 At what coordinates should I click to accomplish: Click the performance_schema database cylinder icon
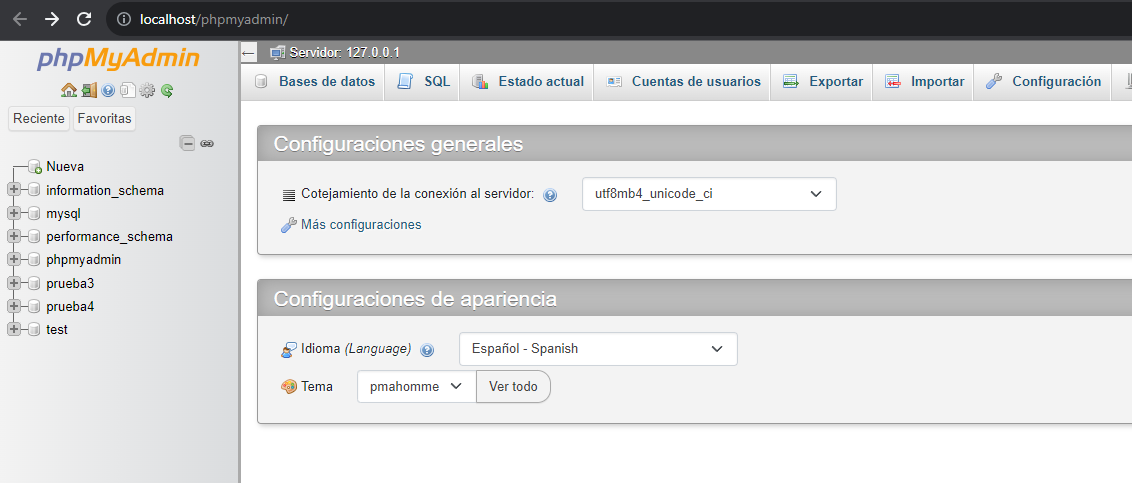[33, 237]
